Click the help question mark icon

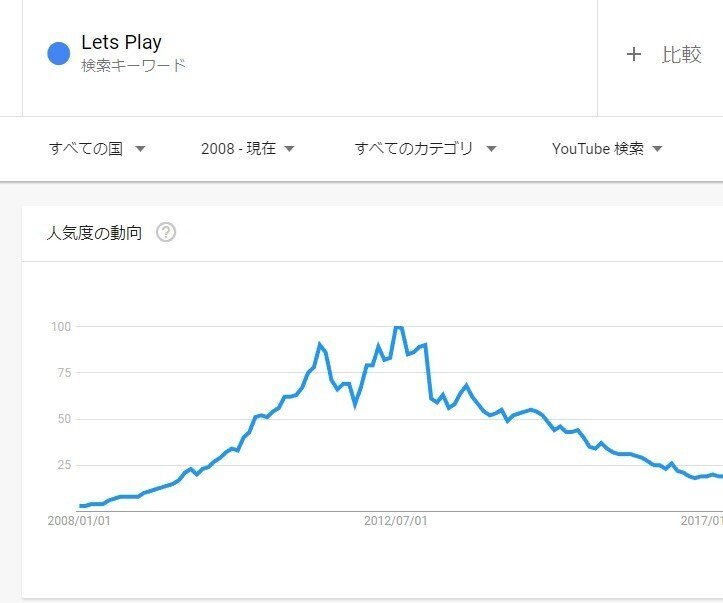(x=166, y=233)
